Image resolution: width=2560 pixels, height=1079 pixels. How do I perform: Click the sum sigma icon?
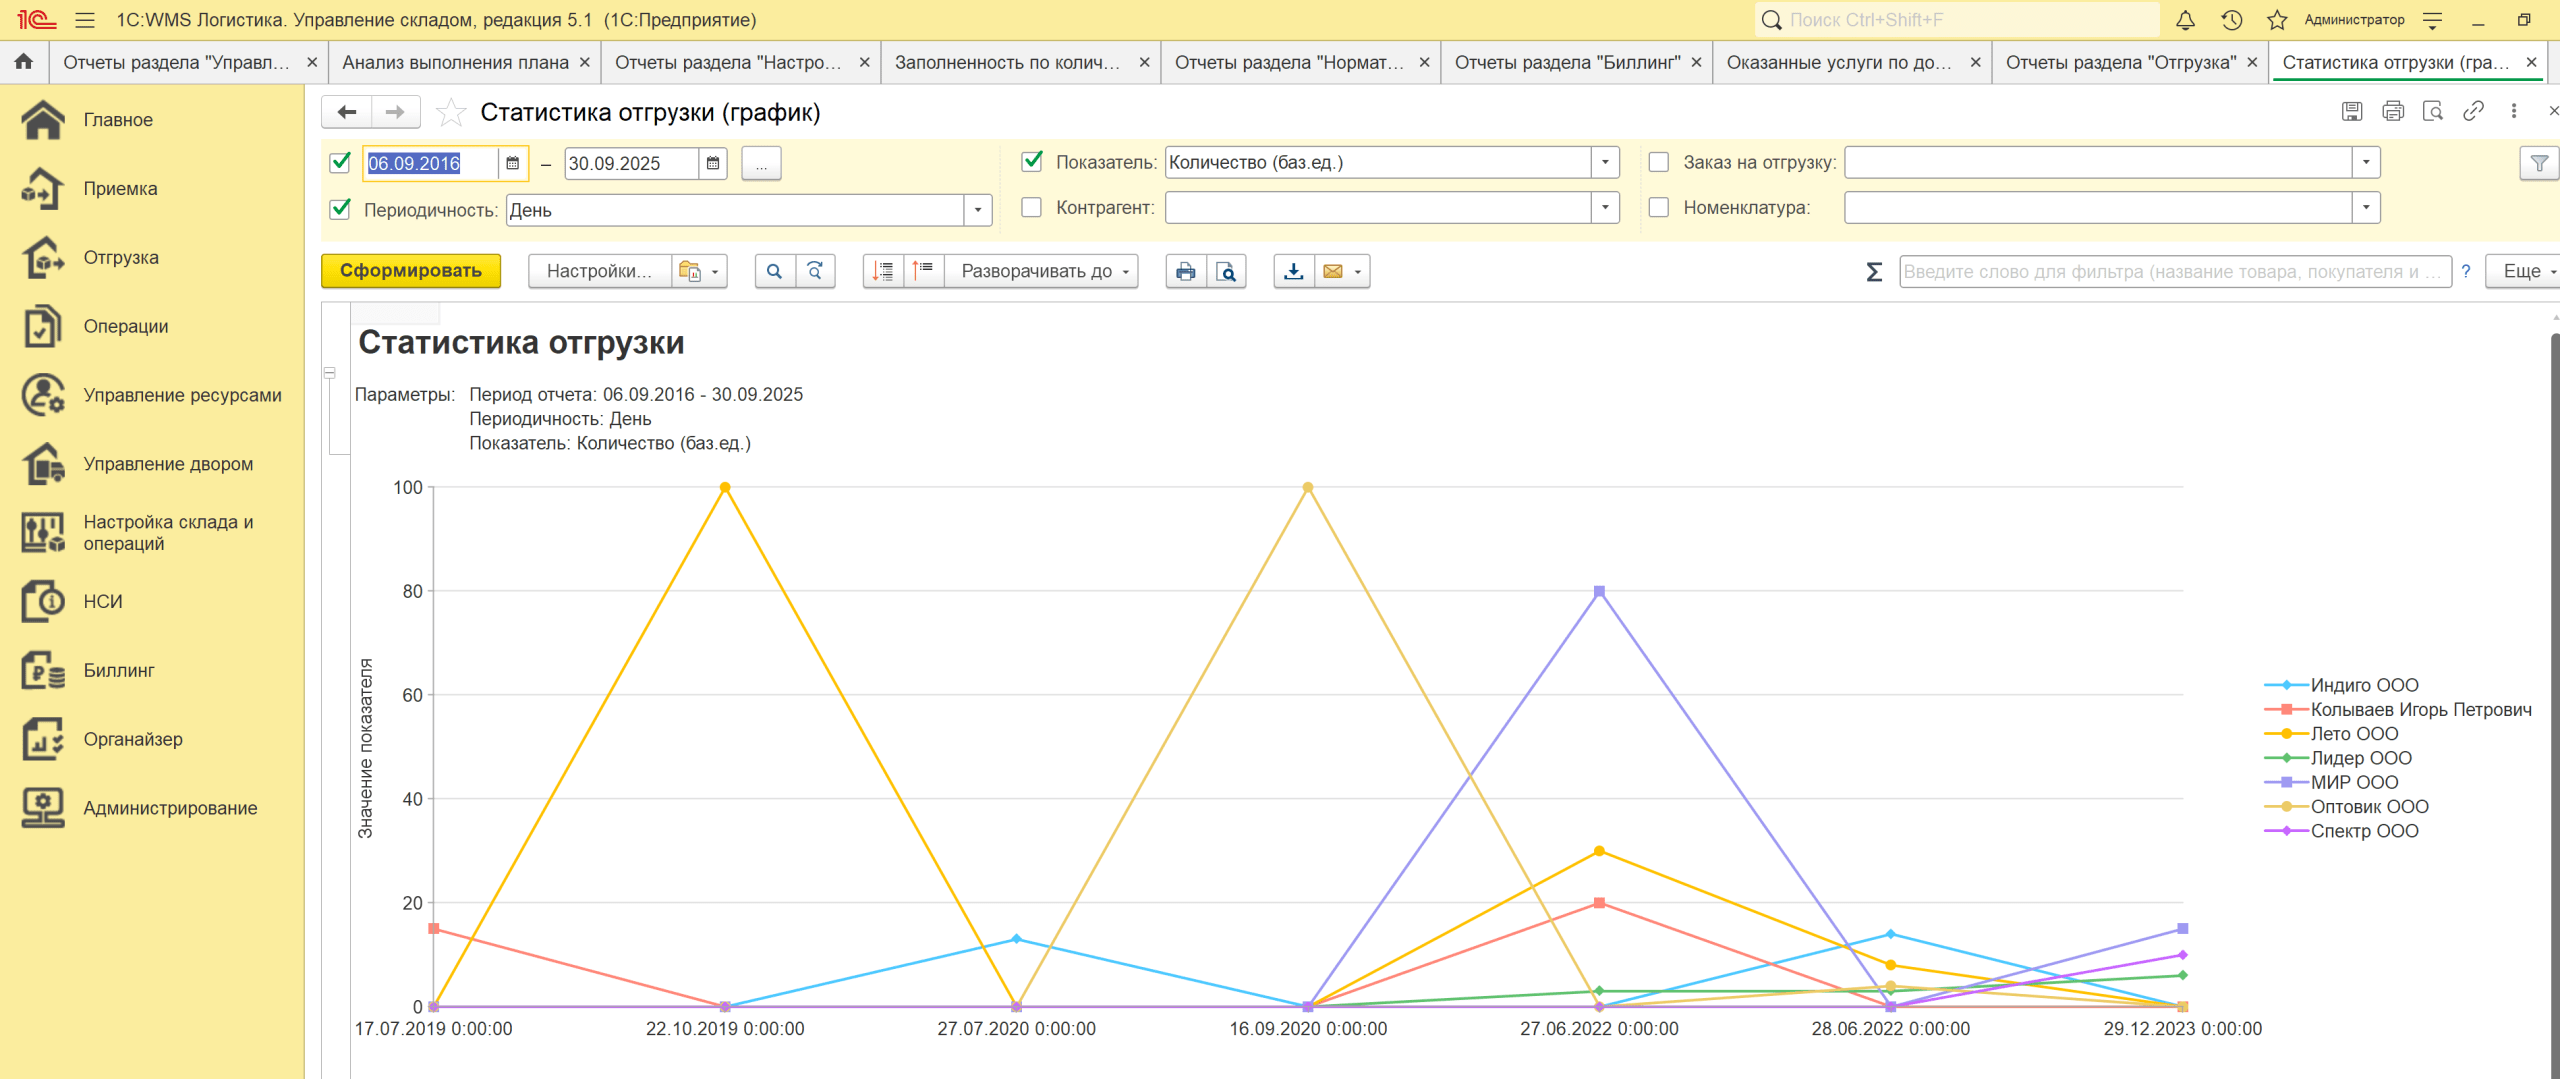(1874, 272)
